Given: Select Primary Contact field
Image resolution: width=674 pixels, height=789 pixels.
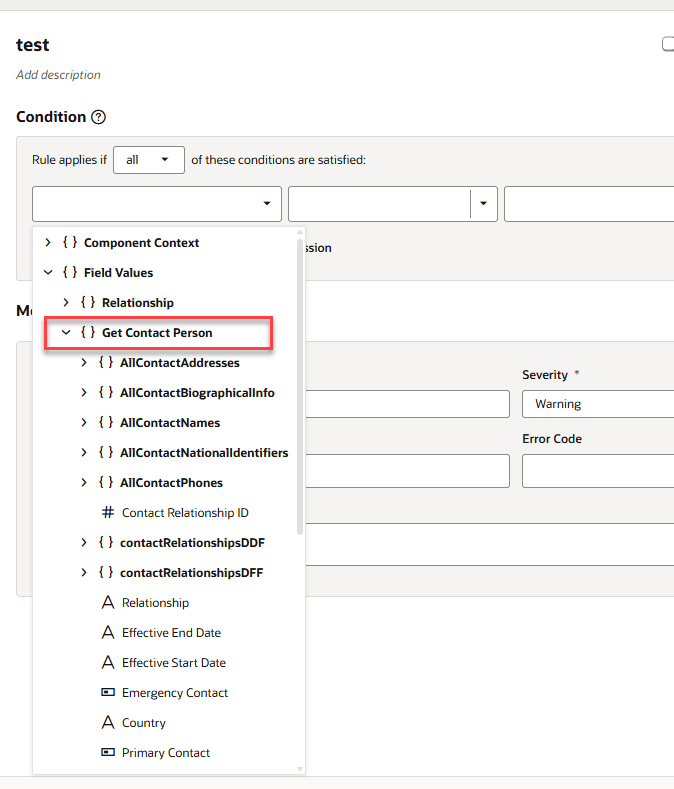Looking at the screenshot, I should point(166,753).
